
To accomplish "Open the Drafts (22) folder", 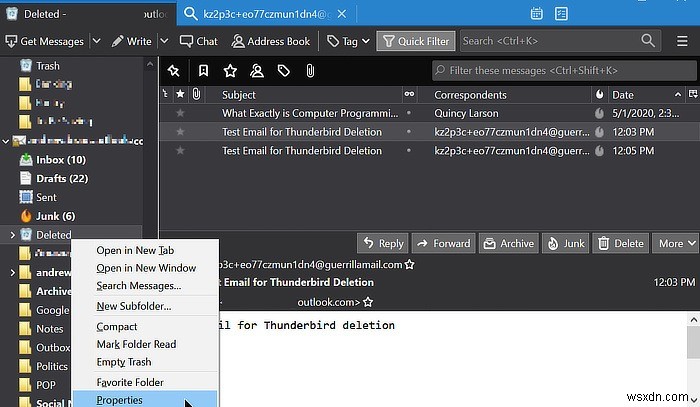I will [x=62, y=178].
